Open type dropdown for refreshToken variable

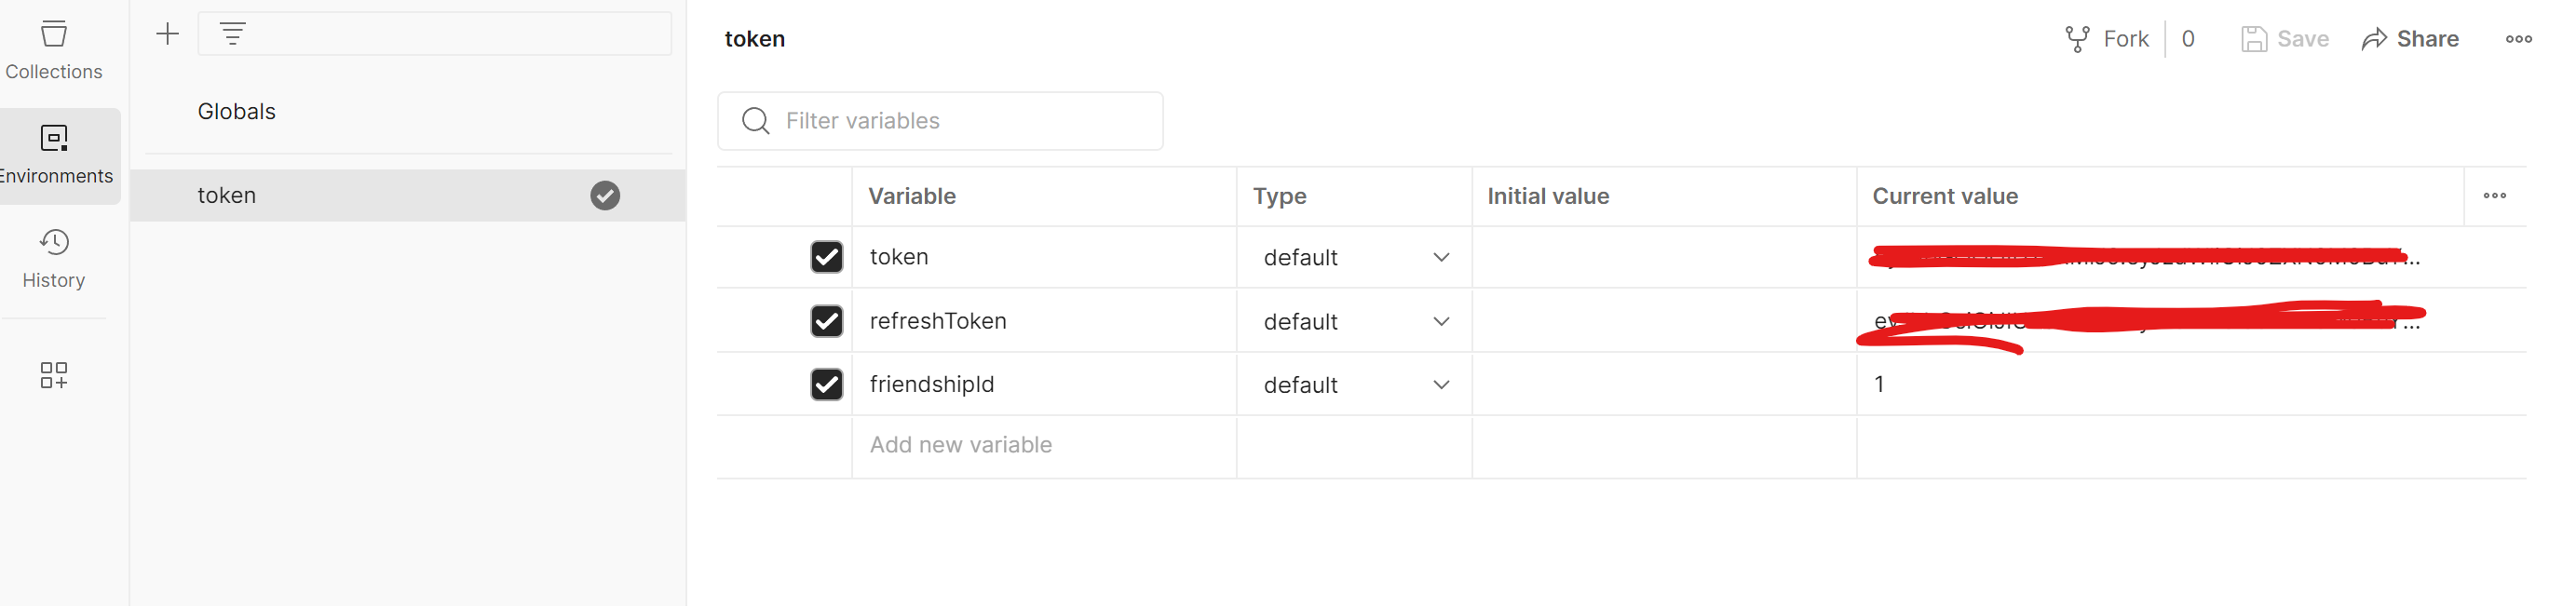coord(1354,322)
